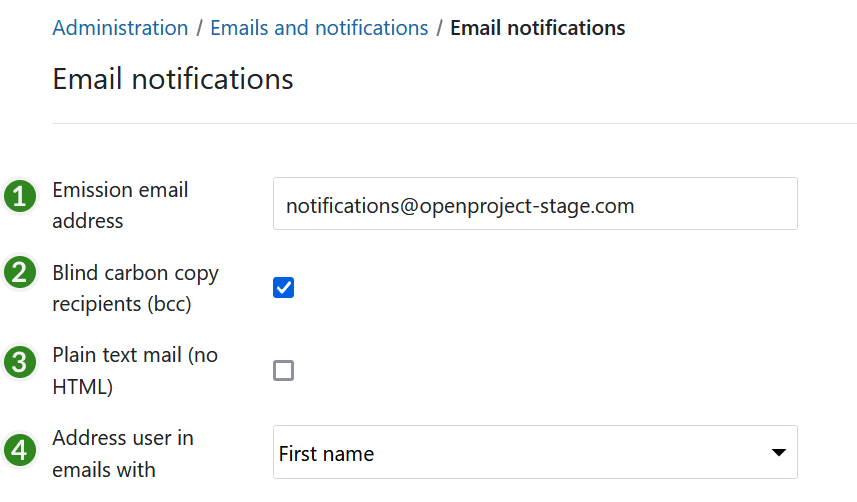Uncheck the Blind carbon copy recipients checkbox

tap(284, 288)
